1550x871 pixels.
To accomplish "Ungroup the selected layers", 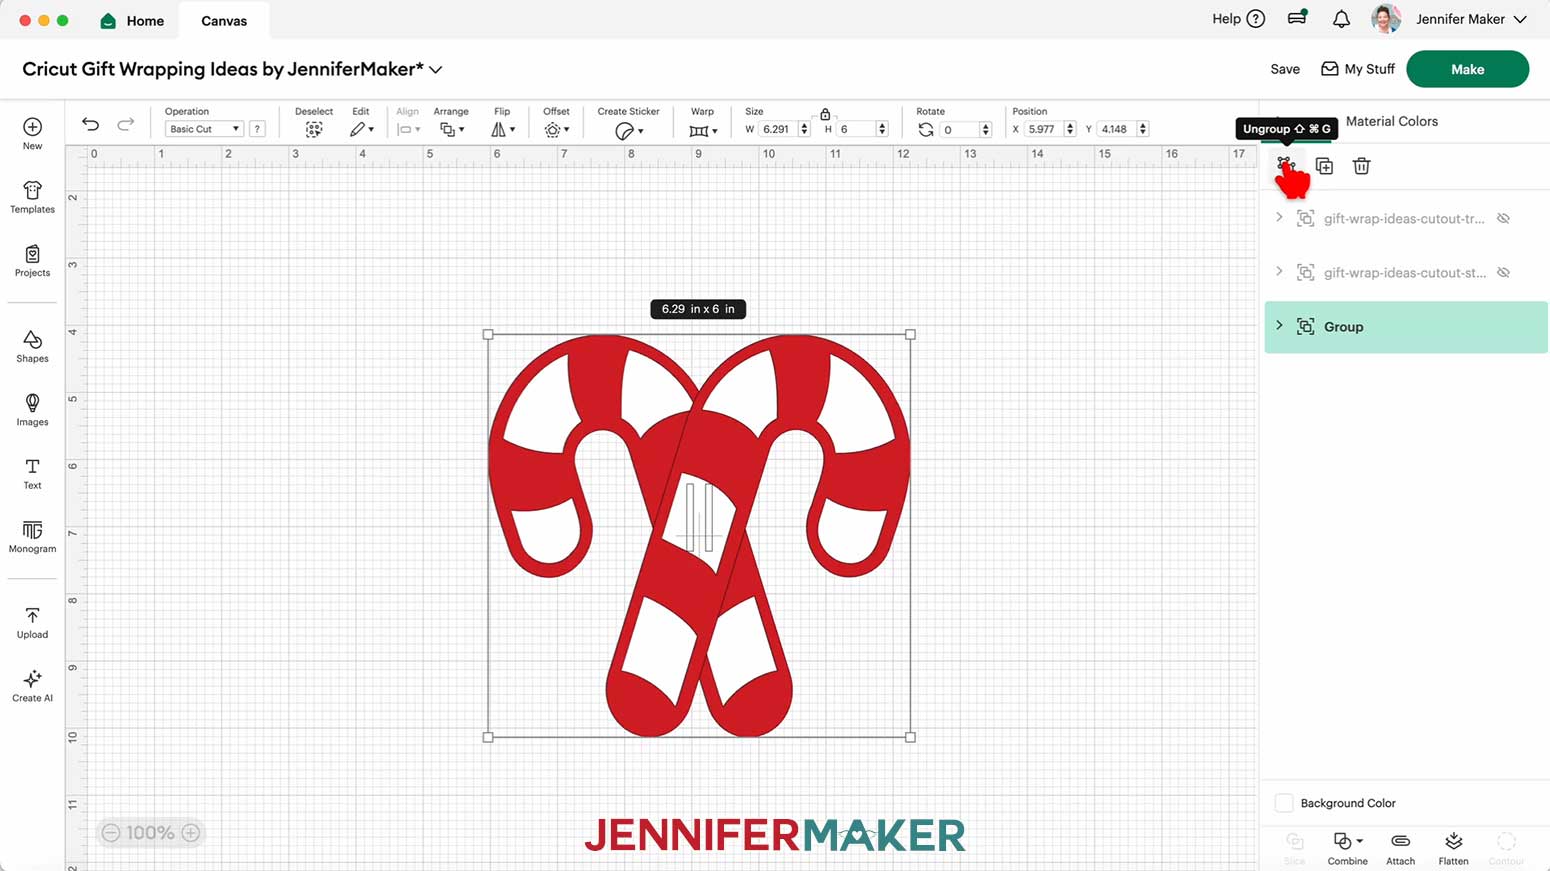I will (x=1286, y=165).
